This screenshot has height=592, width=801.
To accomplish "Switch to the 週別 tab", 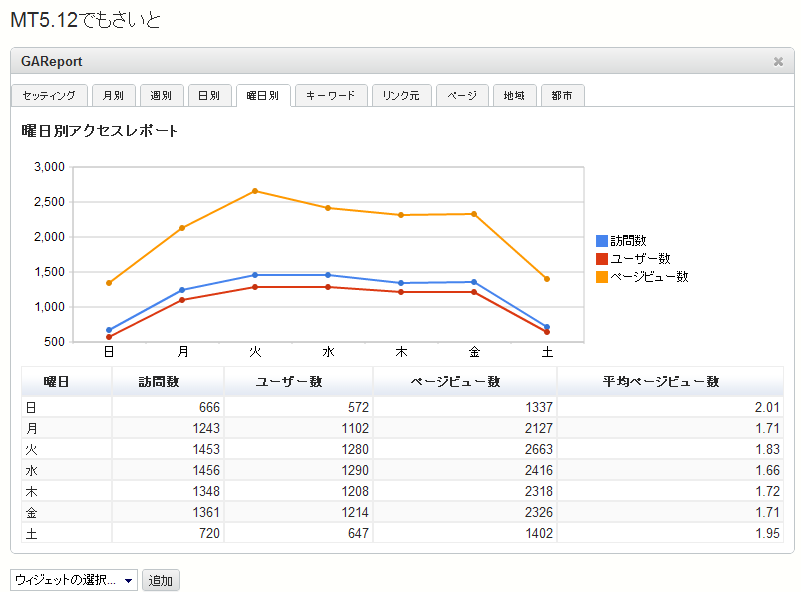I will pos(161,96).
